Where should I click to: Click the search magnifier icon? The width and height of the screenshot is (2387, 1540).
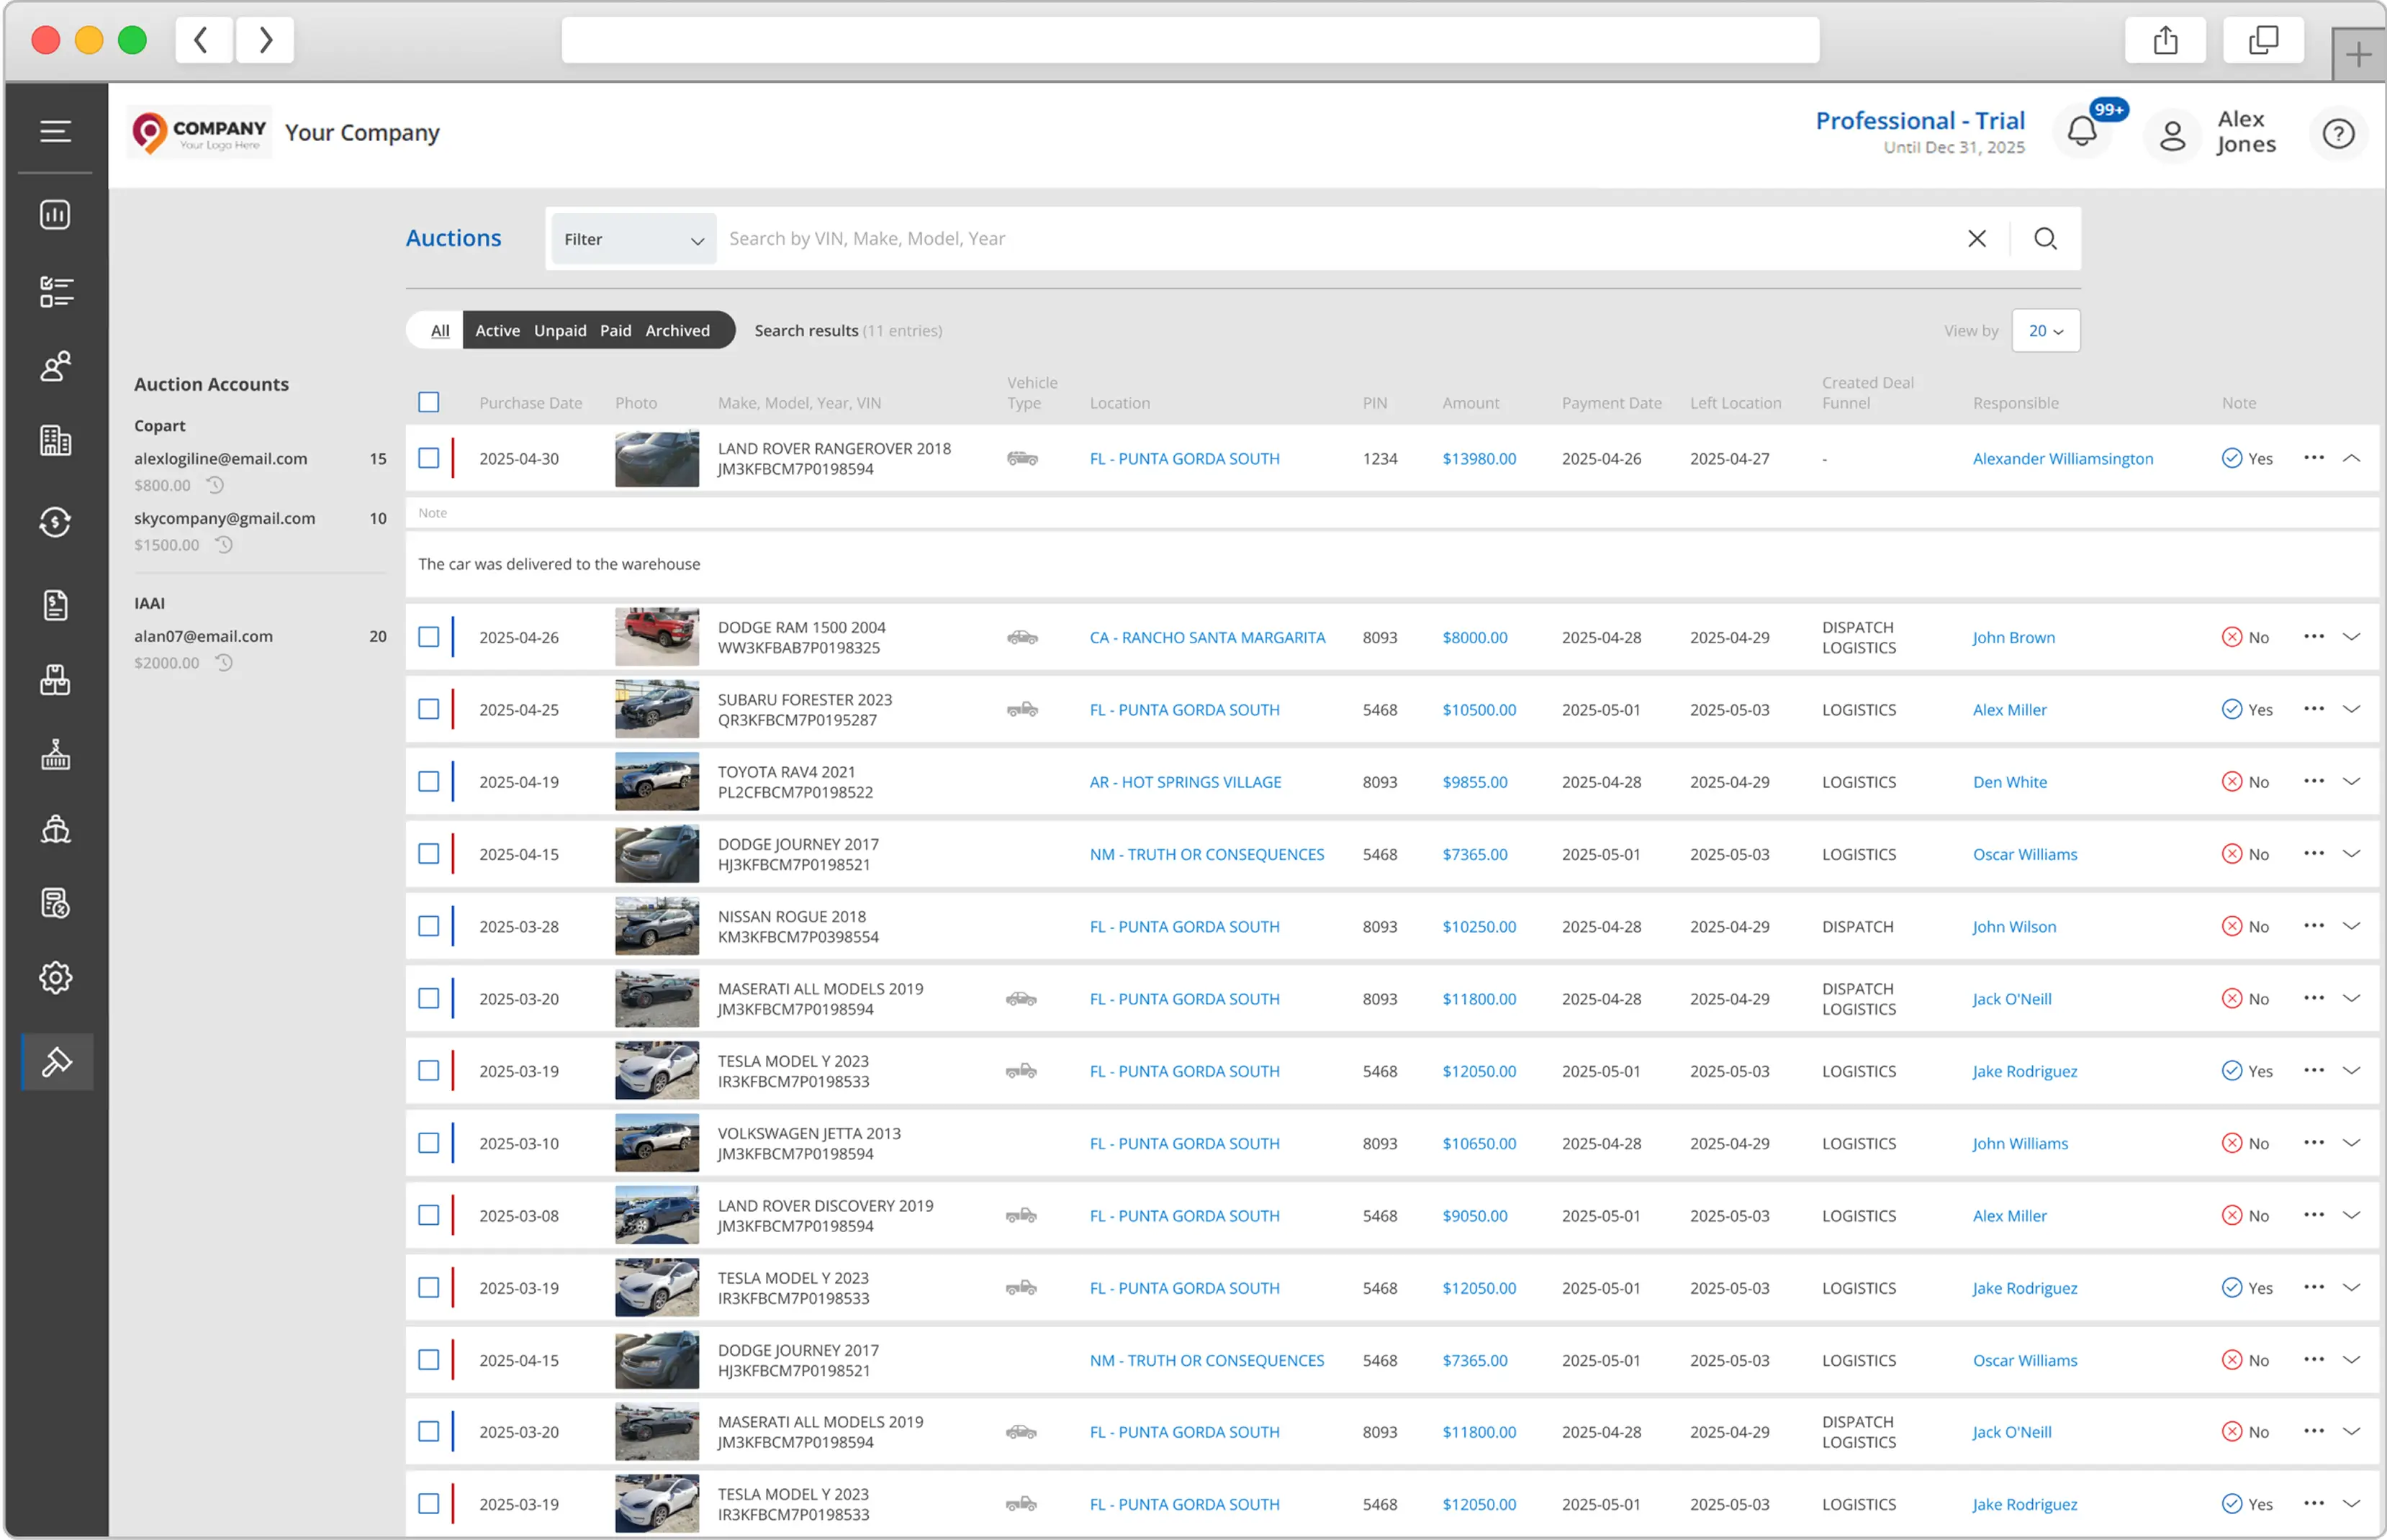pyautogui.click(x=2045, y=239)
